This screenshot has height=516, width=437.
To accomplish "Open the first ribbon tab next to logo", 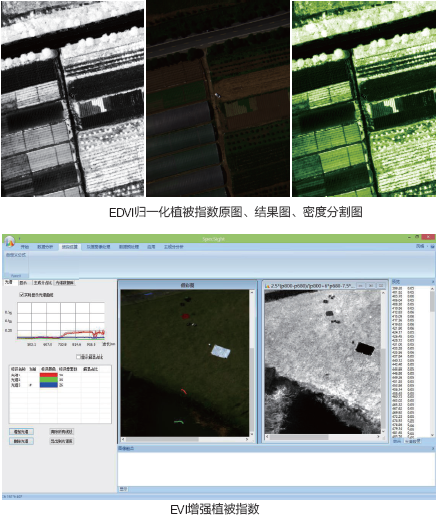I will click(x=25, y=247).
